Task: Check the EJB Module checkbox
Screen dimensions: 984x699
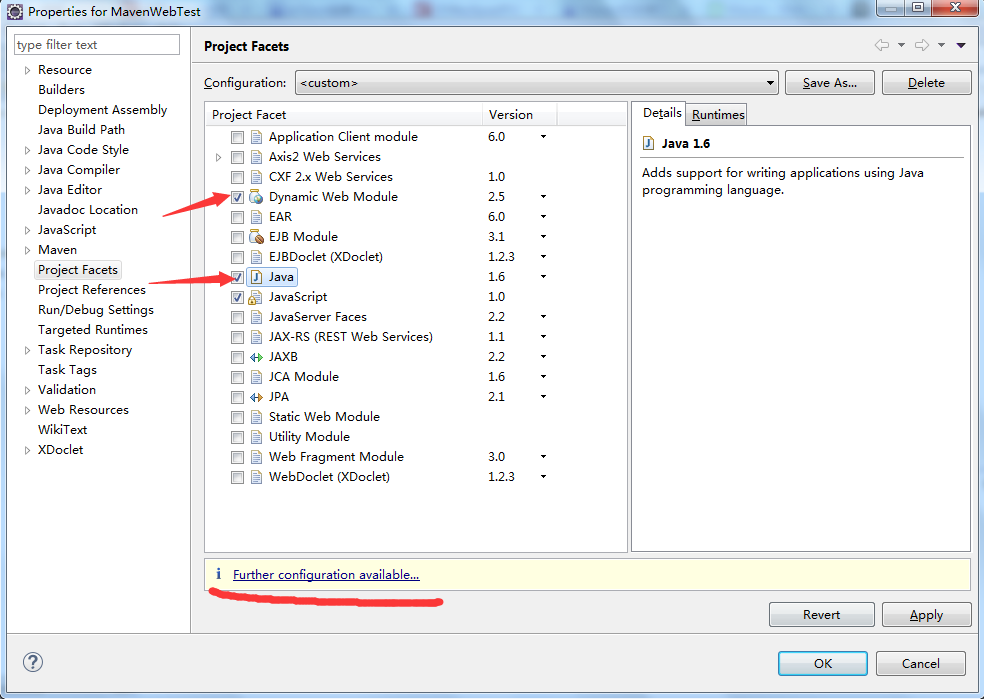Action: coord(237,238)
